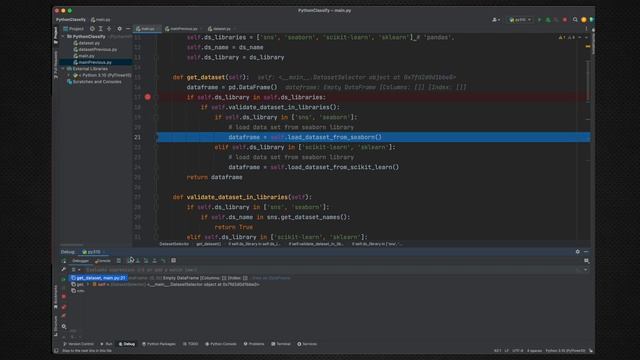Toggle the read-only lock icon in status bar
The height and width of the screenshot is (360, 640).
[x=591, y=351]
